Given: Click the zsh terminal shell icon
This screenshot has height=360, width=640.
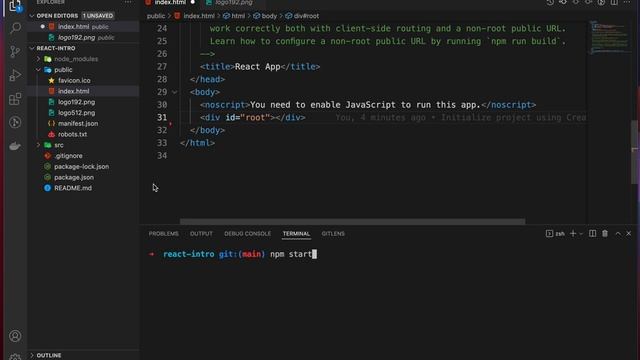Looking at the screenshot, I should (x=549, y=233).
